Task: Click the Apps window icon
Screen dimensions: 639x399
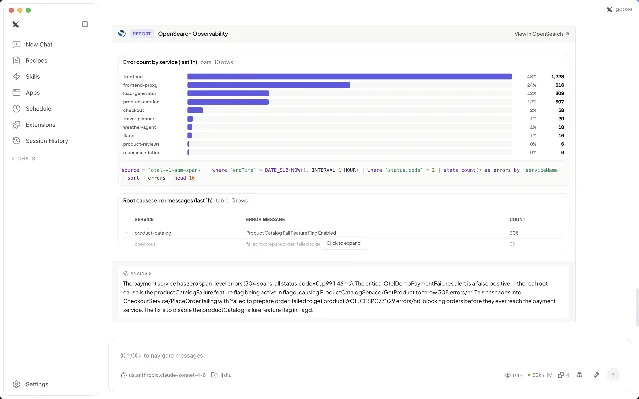Action: [x=16, y=93]
